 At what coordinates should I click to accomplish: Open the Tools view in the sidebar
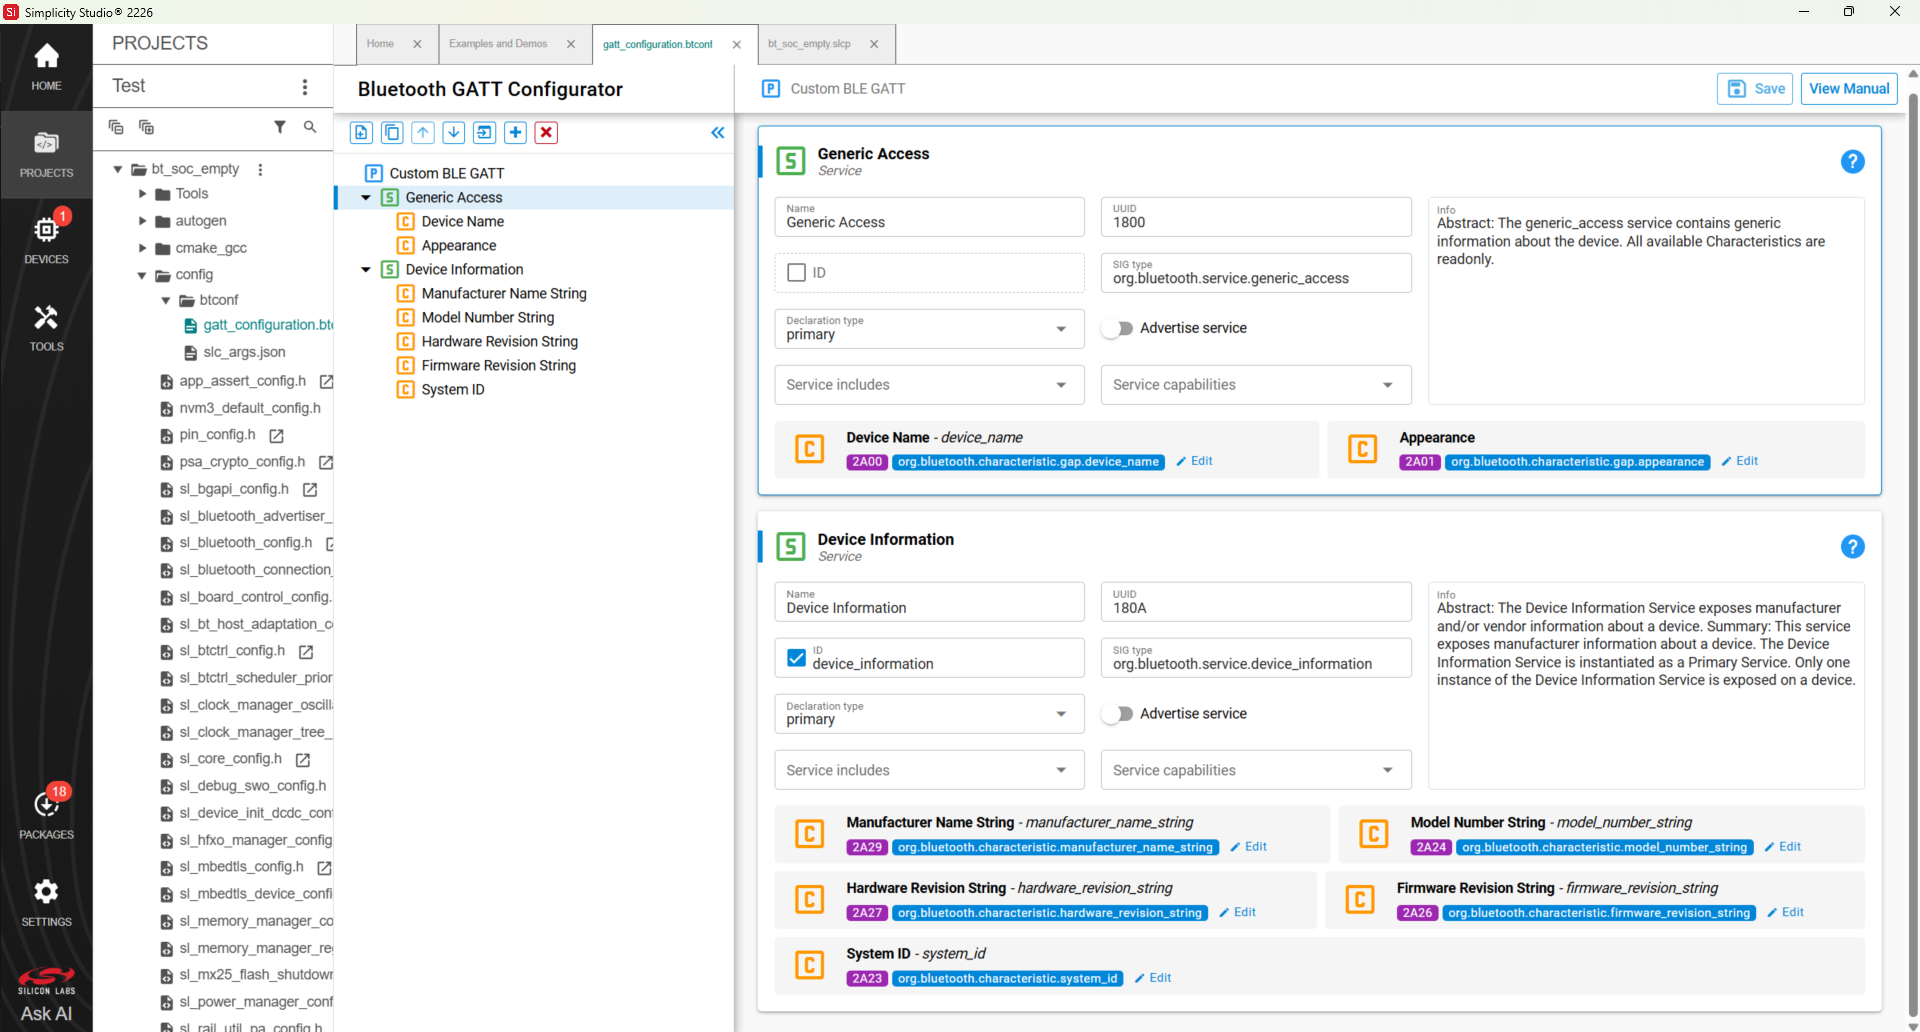[x=46, y=328]
